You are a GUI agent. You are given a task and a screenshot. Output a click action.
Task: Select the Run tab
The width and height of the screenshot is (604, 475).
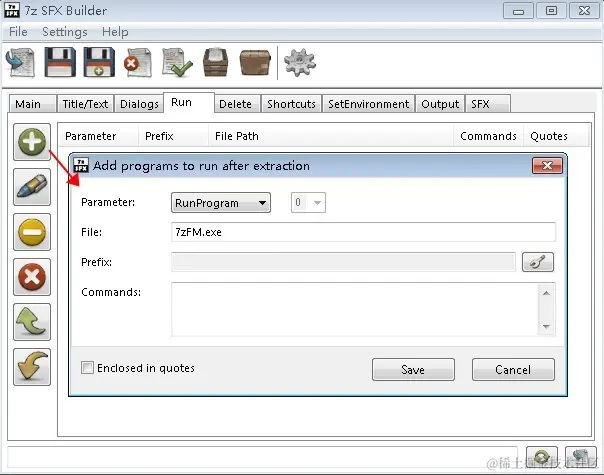(189, 102)
